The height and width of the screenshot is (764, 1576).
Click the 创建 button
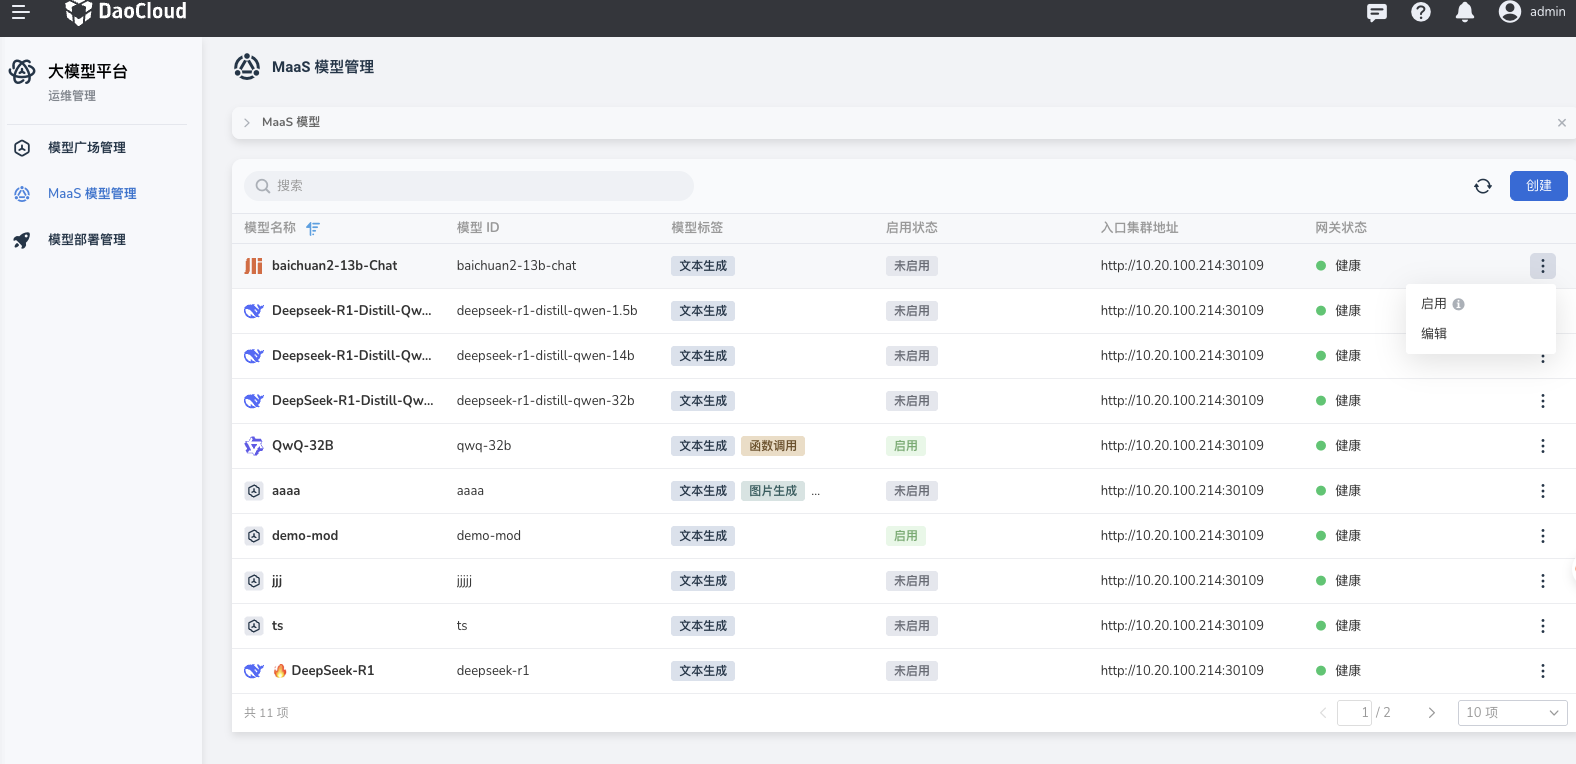coord(1538,186)
